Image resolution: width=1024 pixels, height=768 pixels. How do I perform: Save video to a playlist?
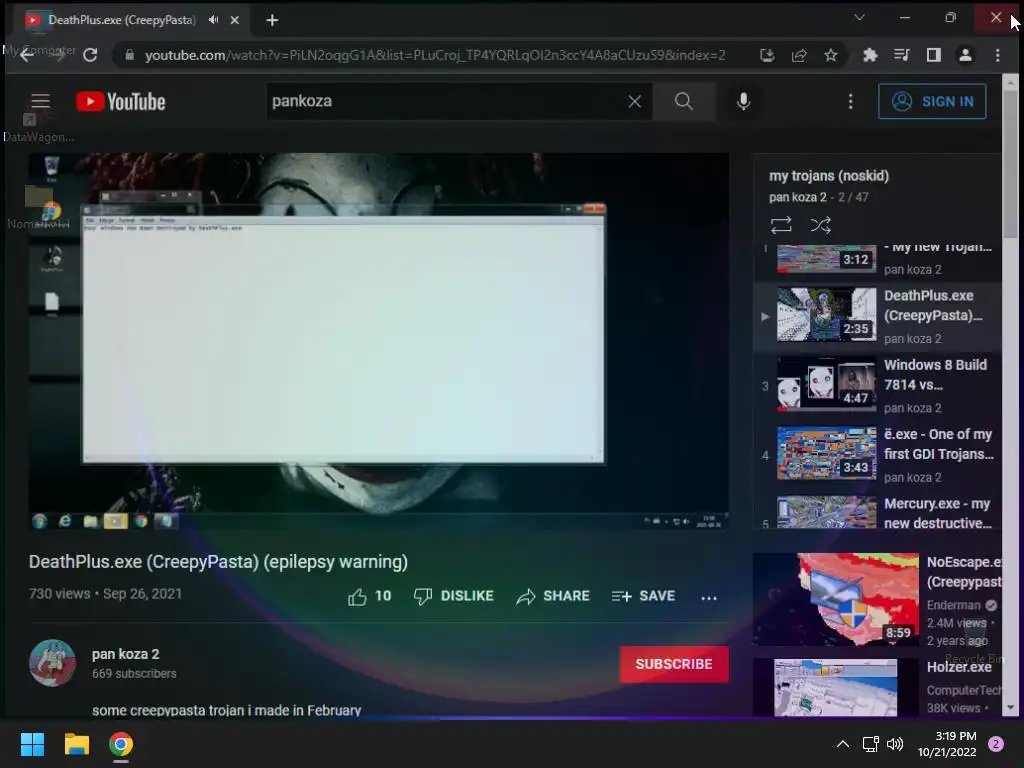click(643, 596)
